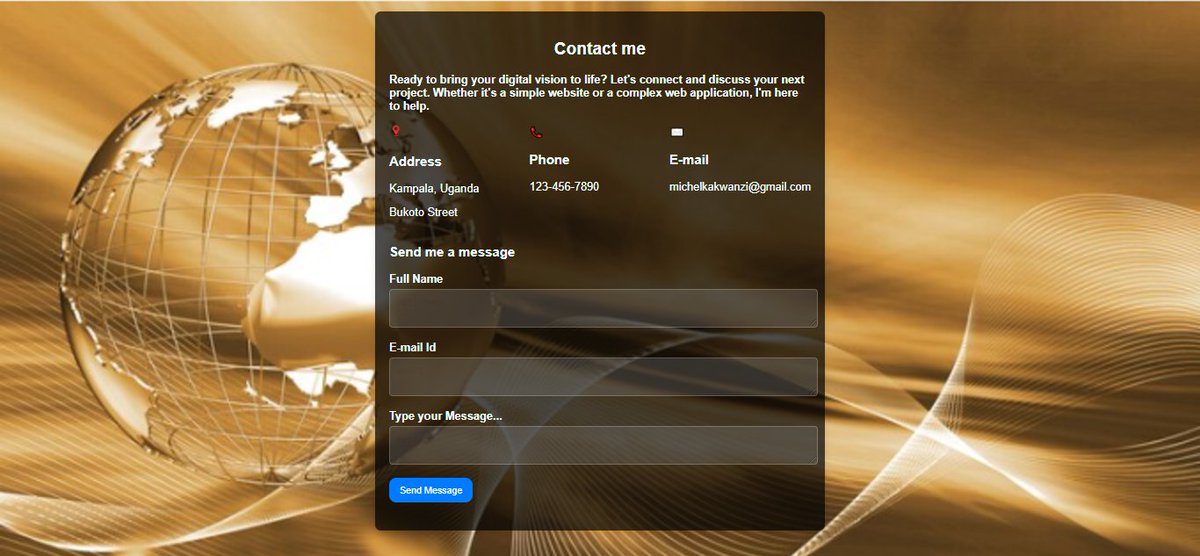
Task: Click the Address heading
Action: pos(415,161)
